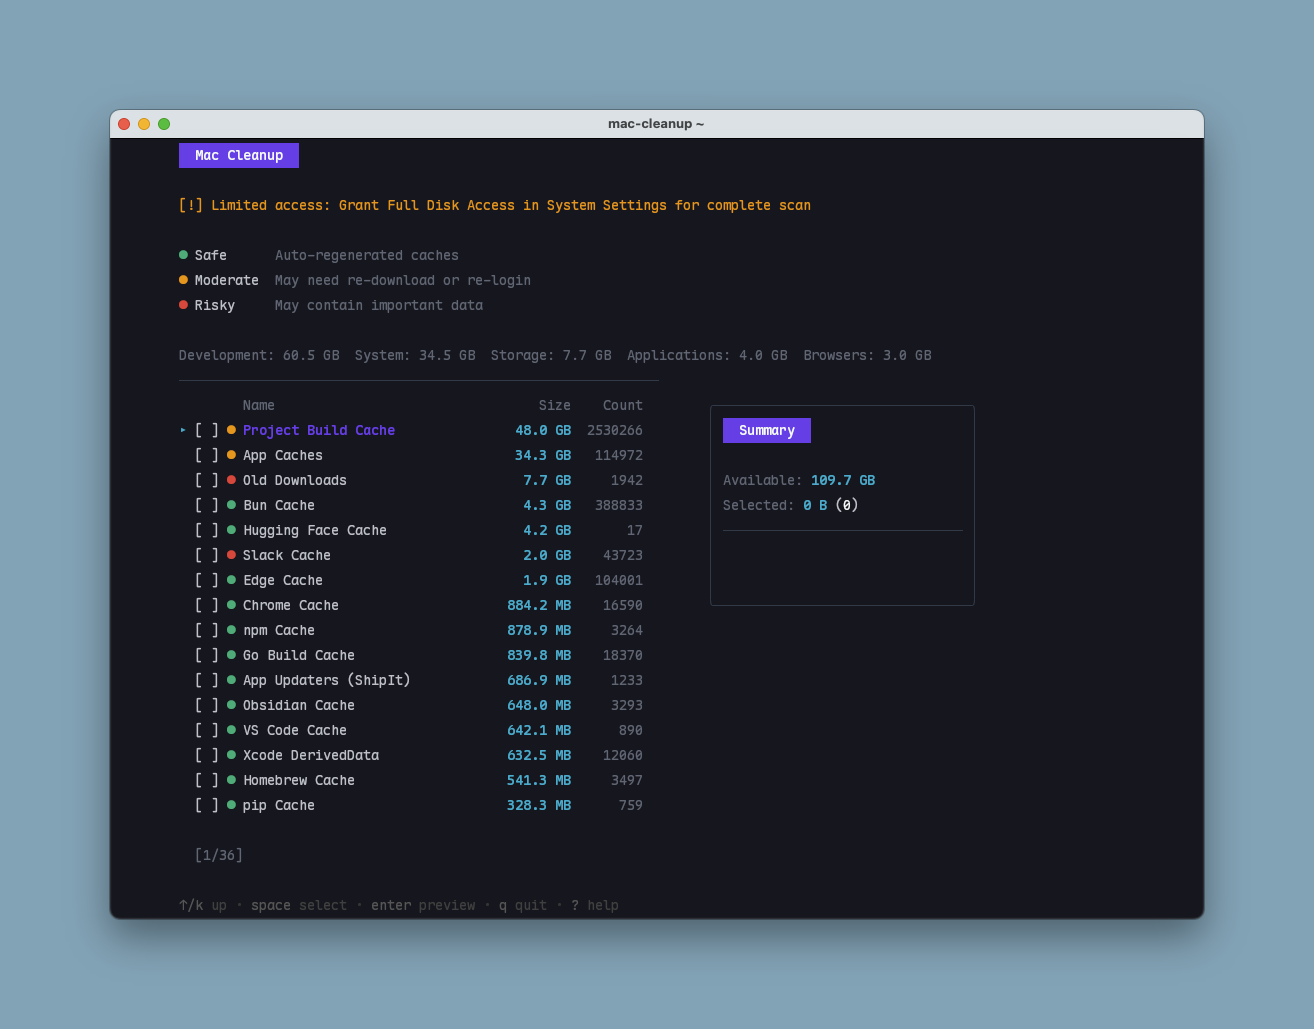Click the orange risk dot beside Project Build Cache
This screenshot has width=1314, height=1029.
coord(231,430)
